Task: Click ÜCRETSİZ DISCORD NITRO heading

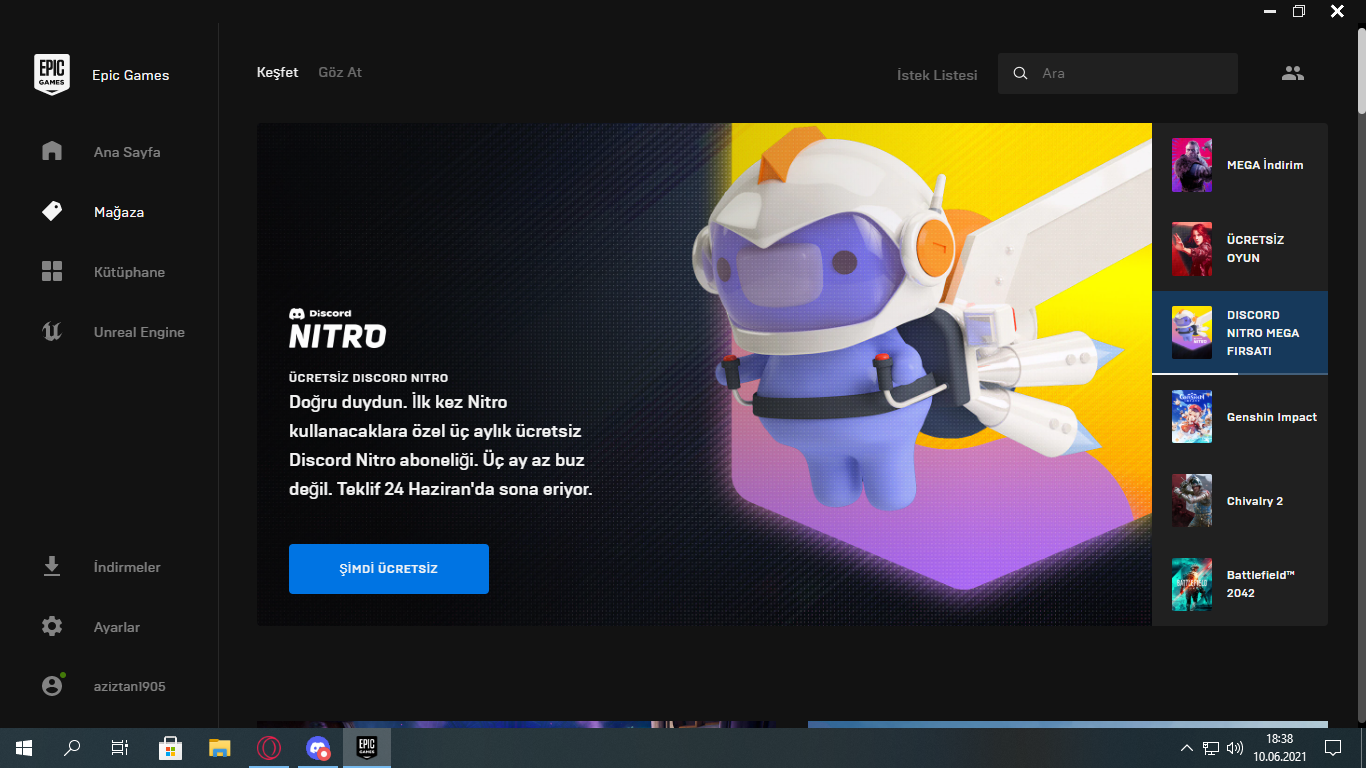Action: click(x=368, y=378)
